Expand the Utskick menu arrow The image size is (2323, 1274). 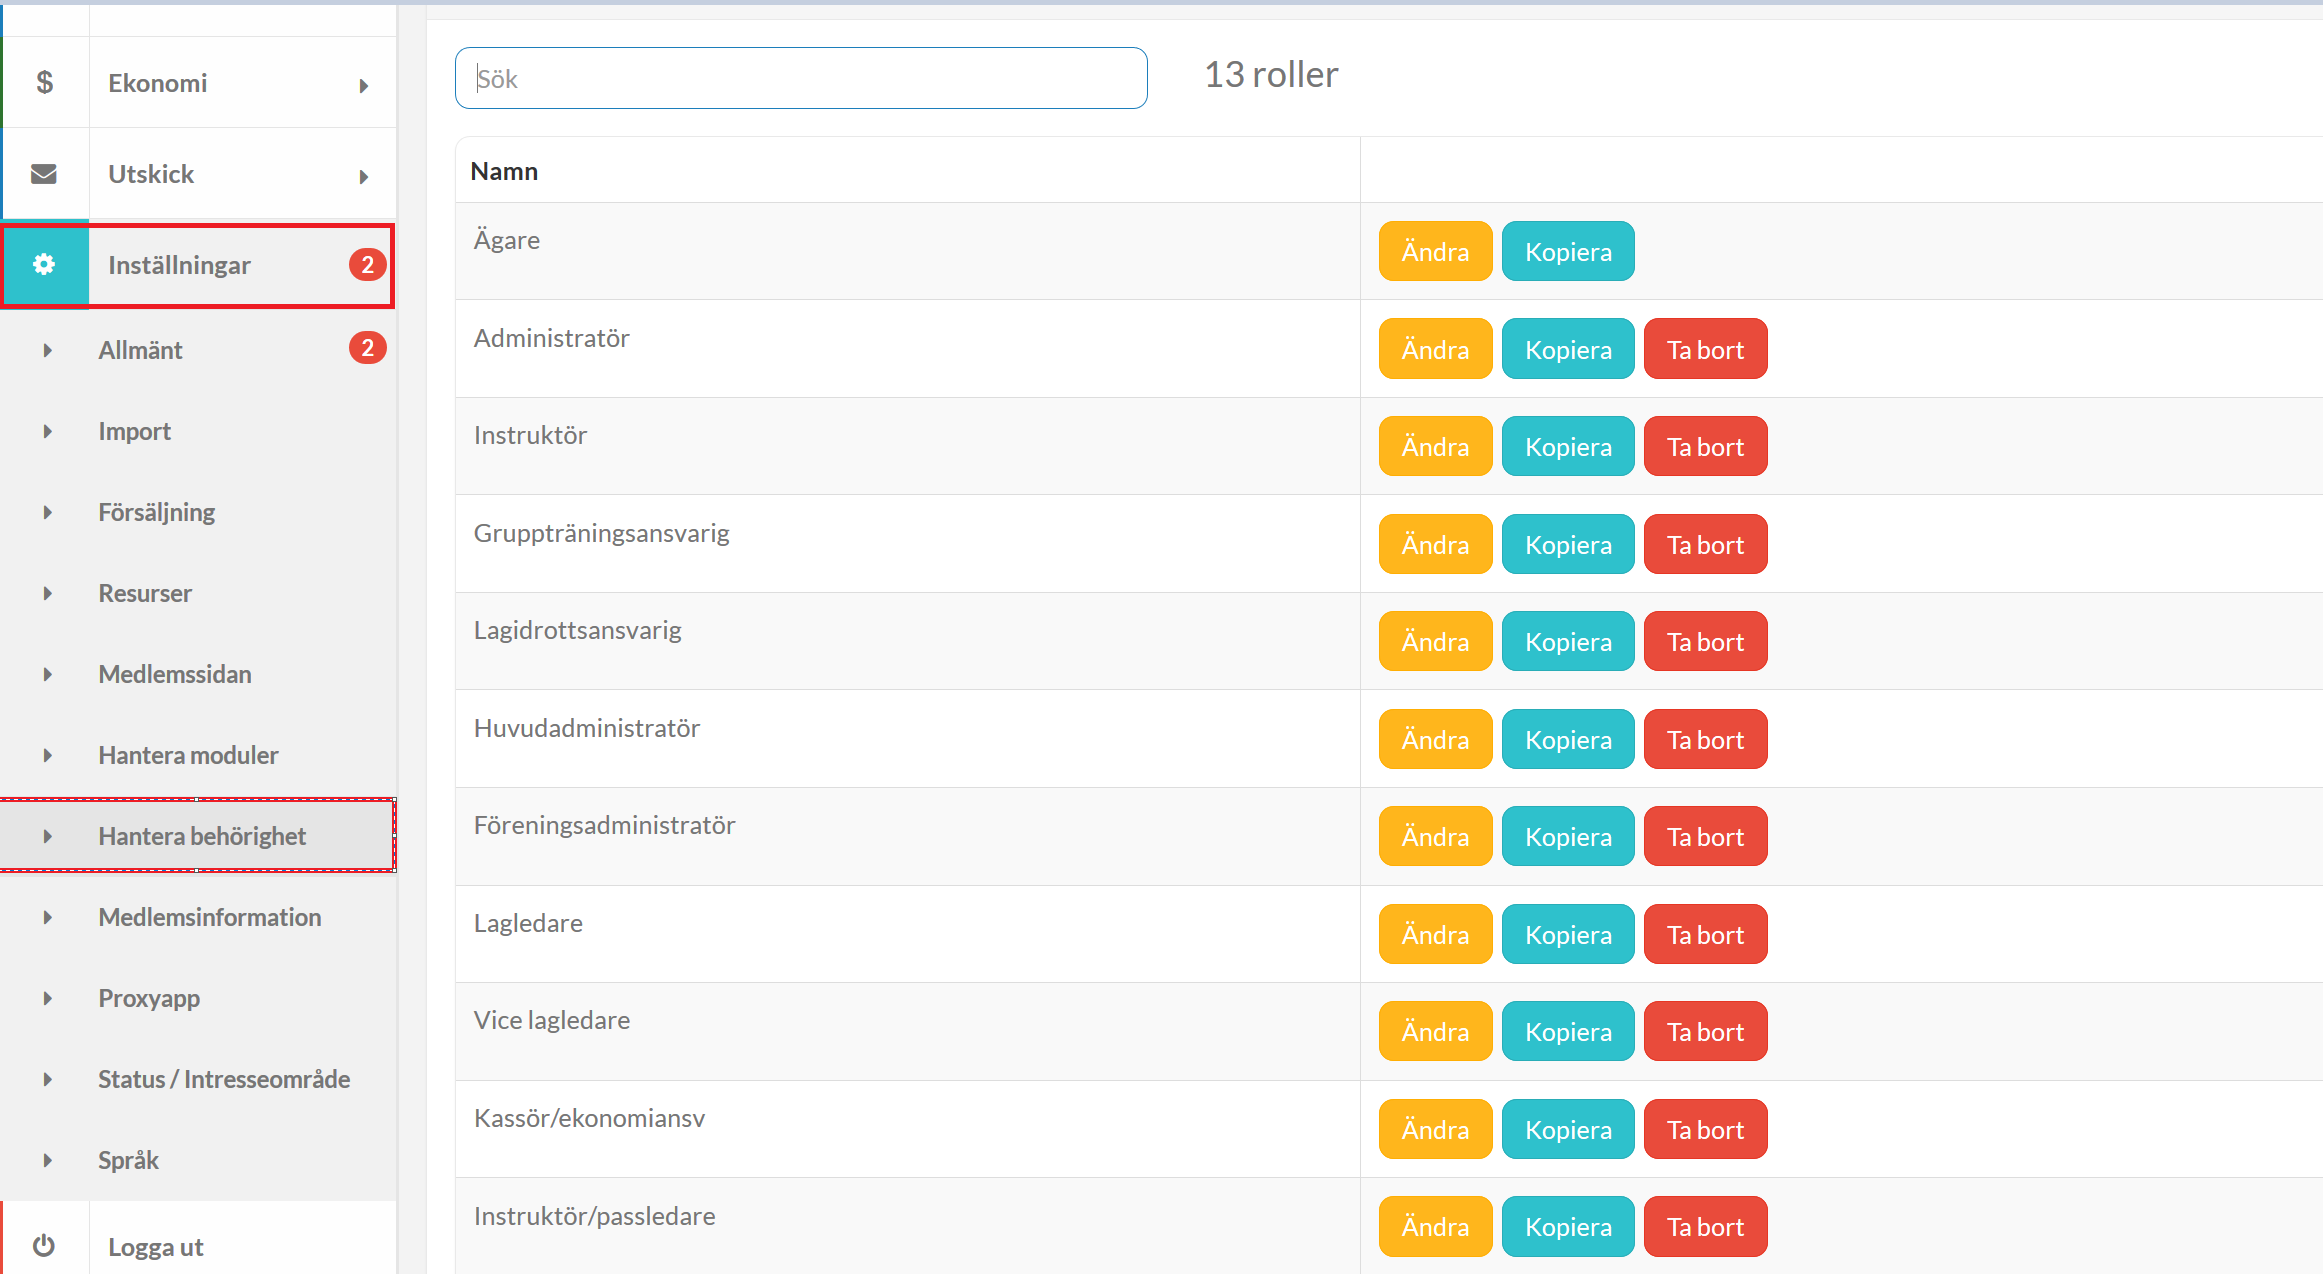tap(364, 177)
